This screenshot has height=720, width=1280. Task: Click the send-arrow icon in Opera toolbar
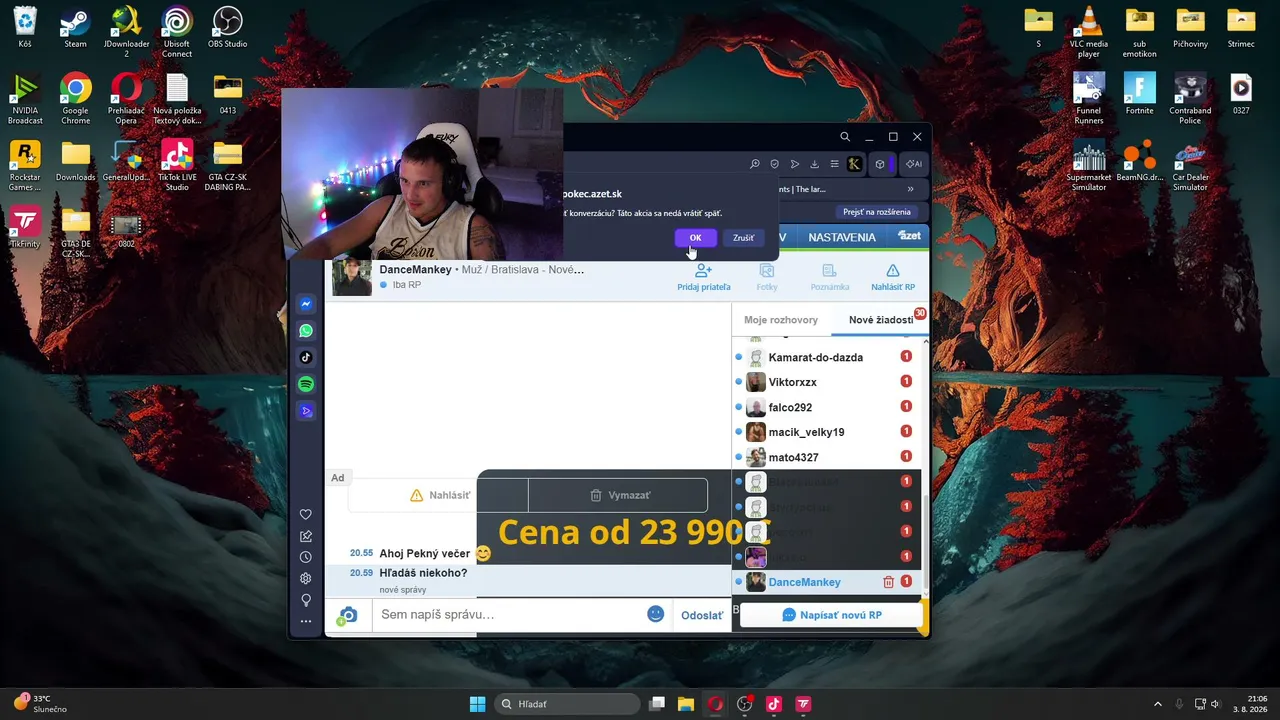795,164
